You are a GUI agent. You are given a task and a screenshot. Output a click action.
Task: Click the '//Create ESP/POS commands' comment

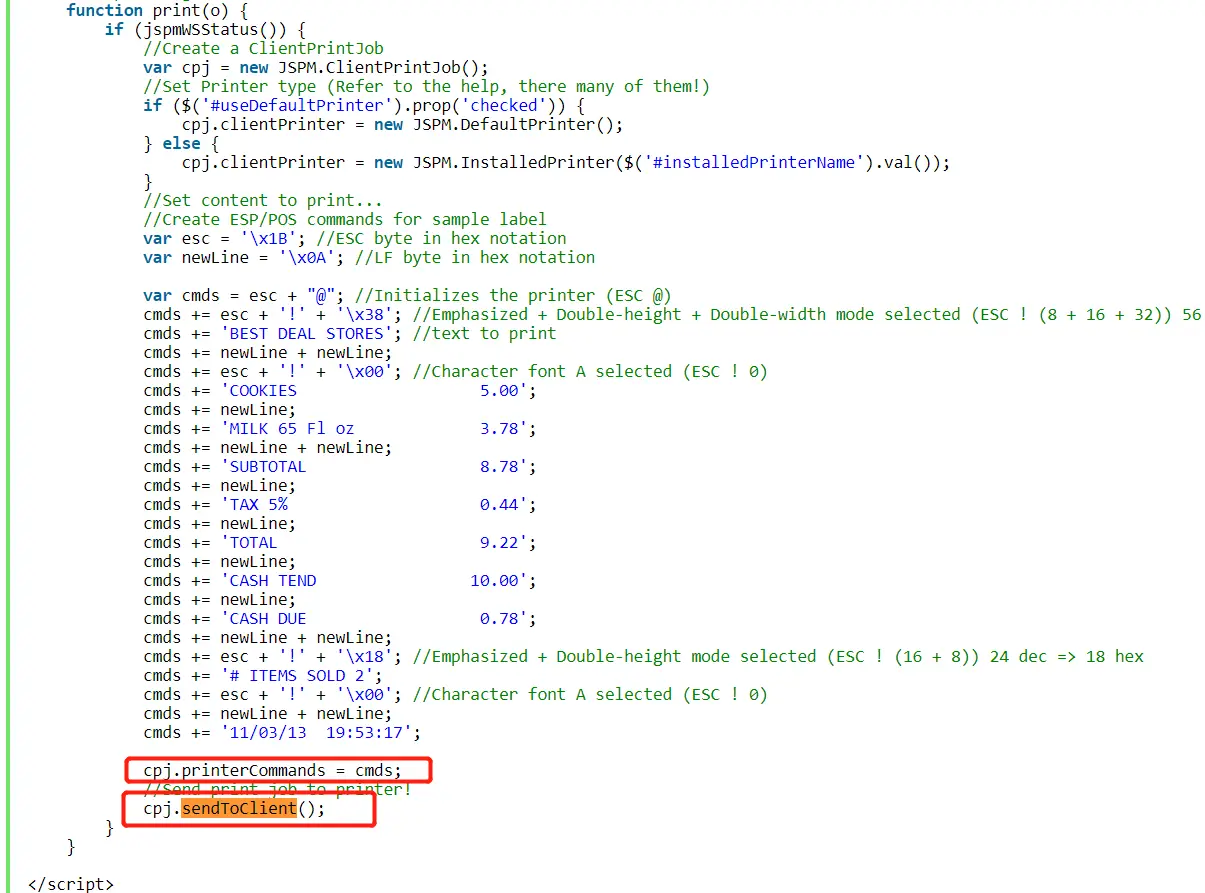(x=345, y=219)
